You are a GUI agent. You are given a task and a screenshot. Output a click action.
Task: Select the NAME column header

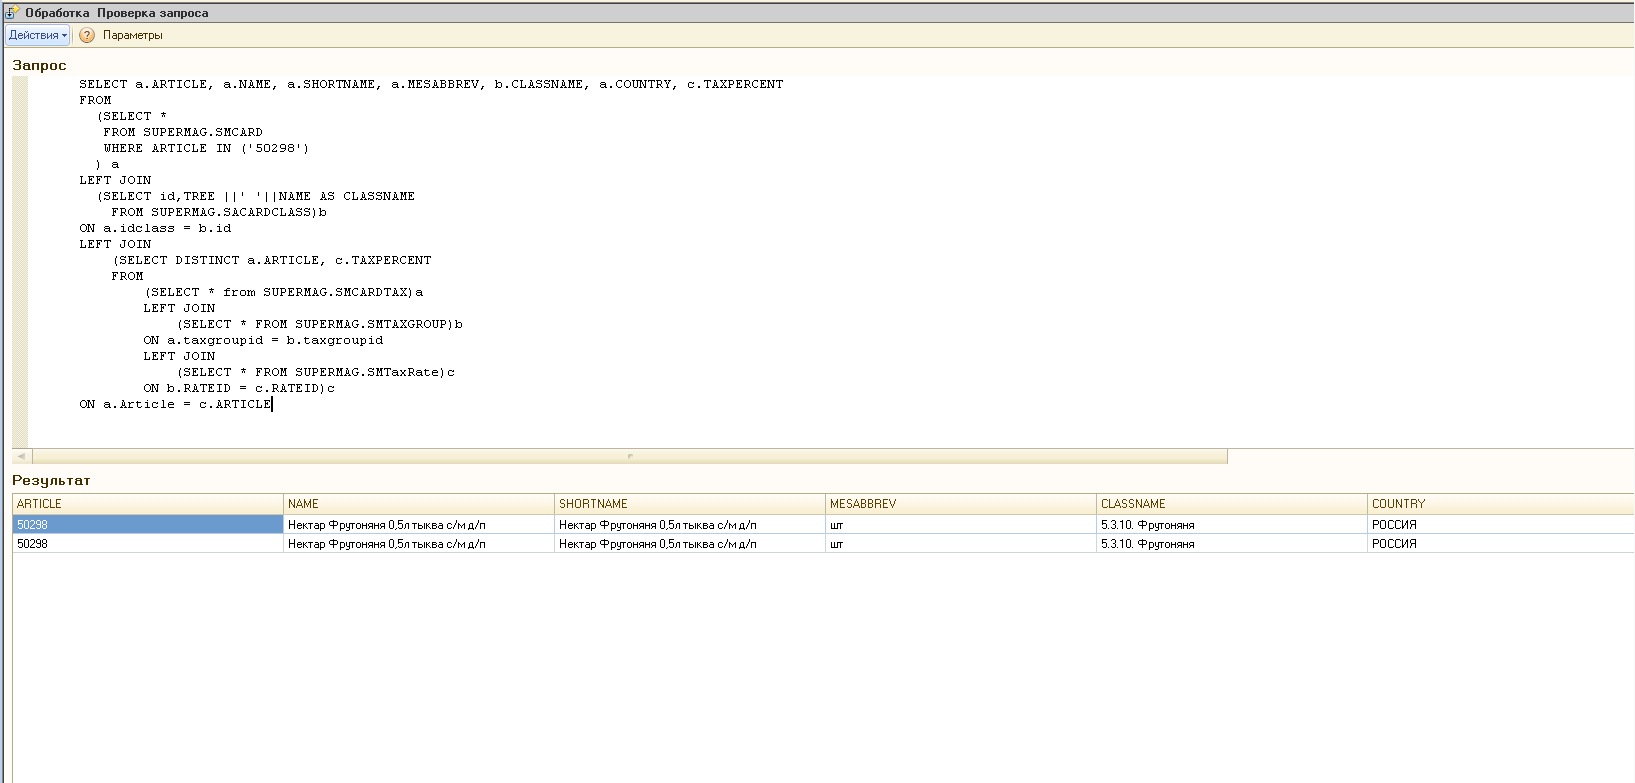tap(419, 504)
